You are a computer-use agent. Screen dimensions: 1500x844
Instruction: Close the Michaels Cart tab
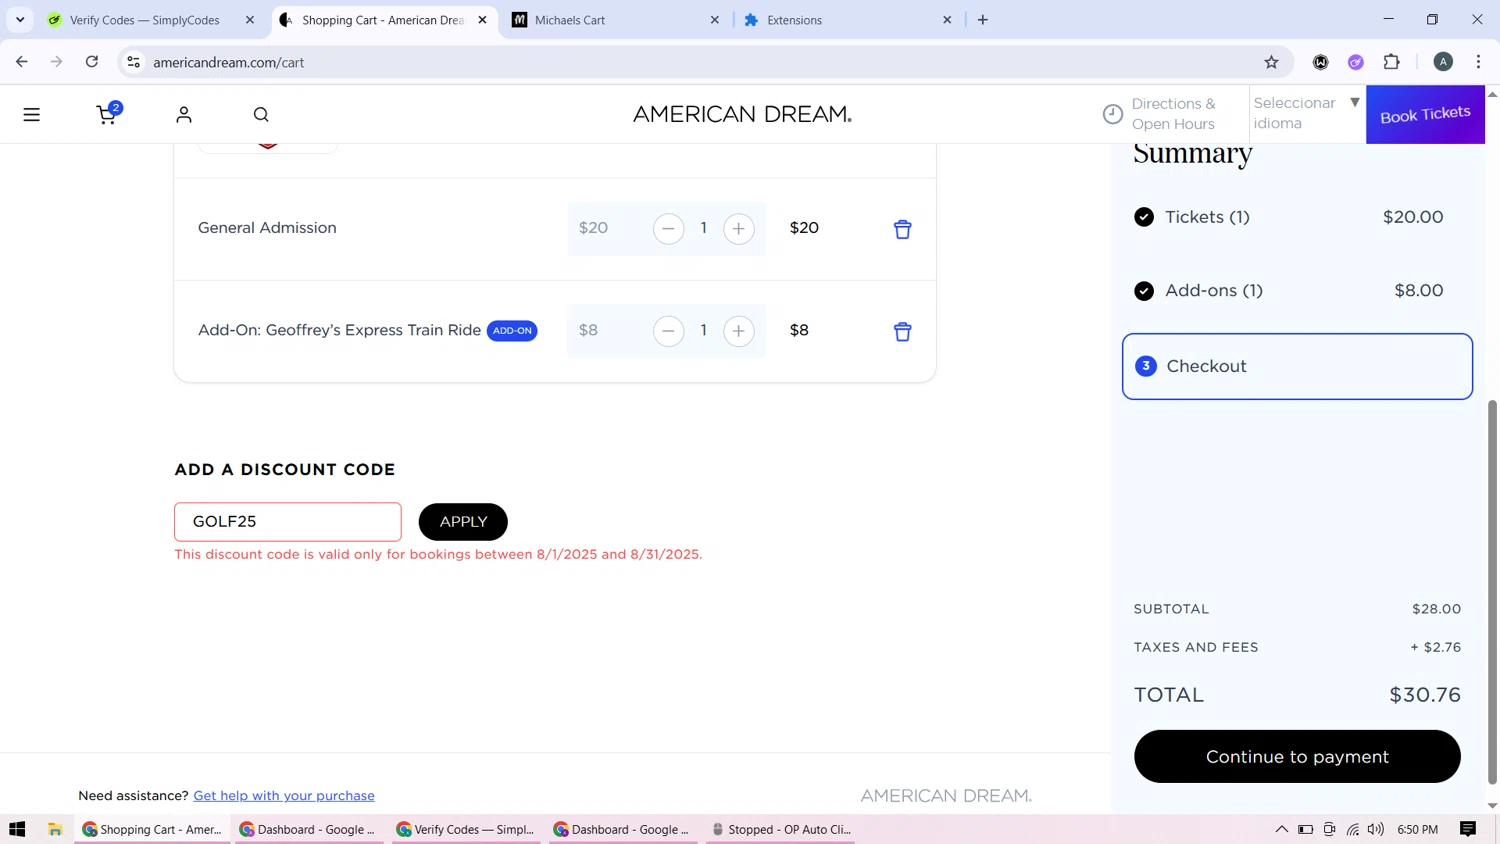715,20
